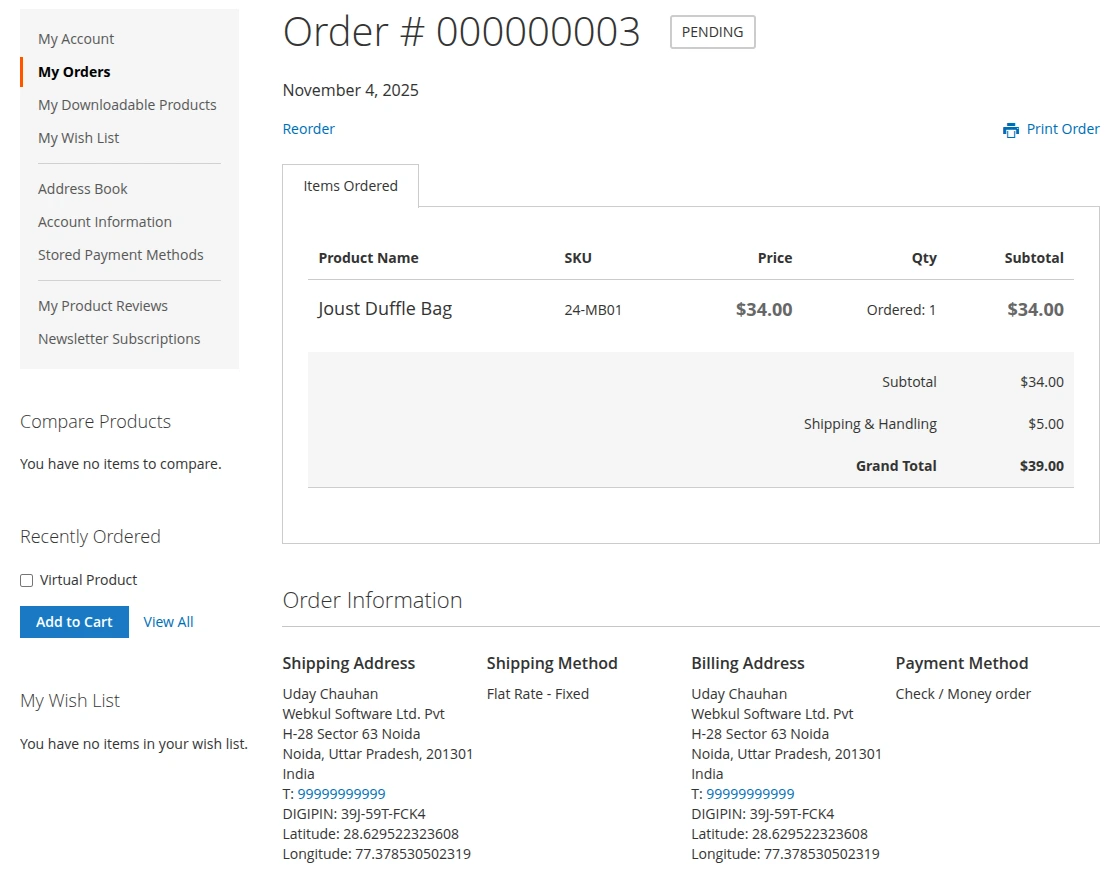Screen dimensions: 1120x880
Task: Open My Account from the sidebar
Action: pyautogui.click(x=76, y=38)
